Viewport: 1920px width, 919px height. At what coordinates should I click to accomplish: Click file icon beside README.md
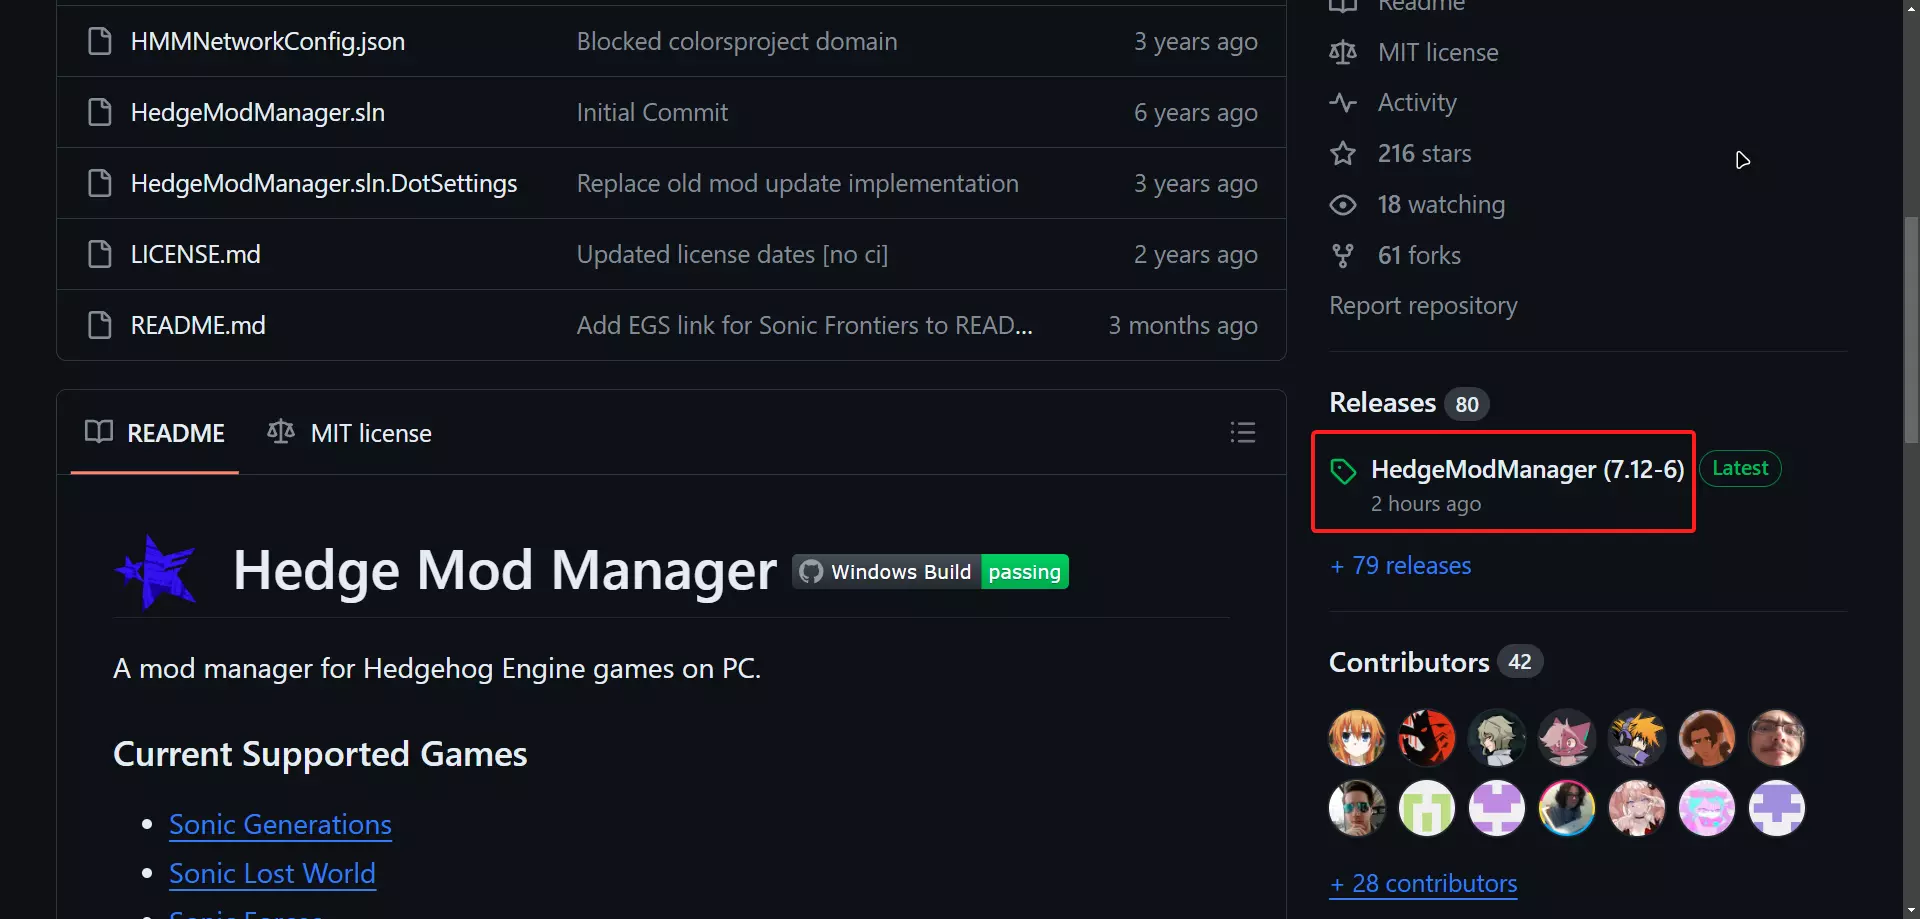point(100,325)
